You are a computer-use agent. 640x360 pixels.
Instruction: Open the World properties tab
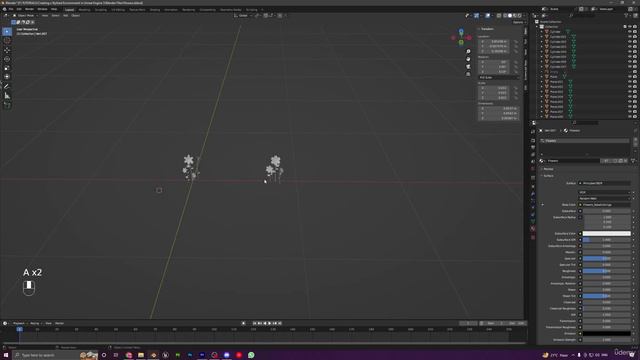[x=533, y=169]
